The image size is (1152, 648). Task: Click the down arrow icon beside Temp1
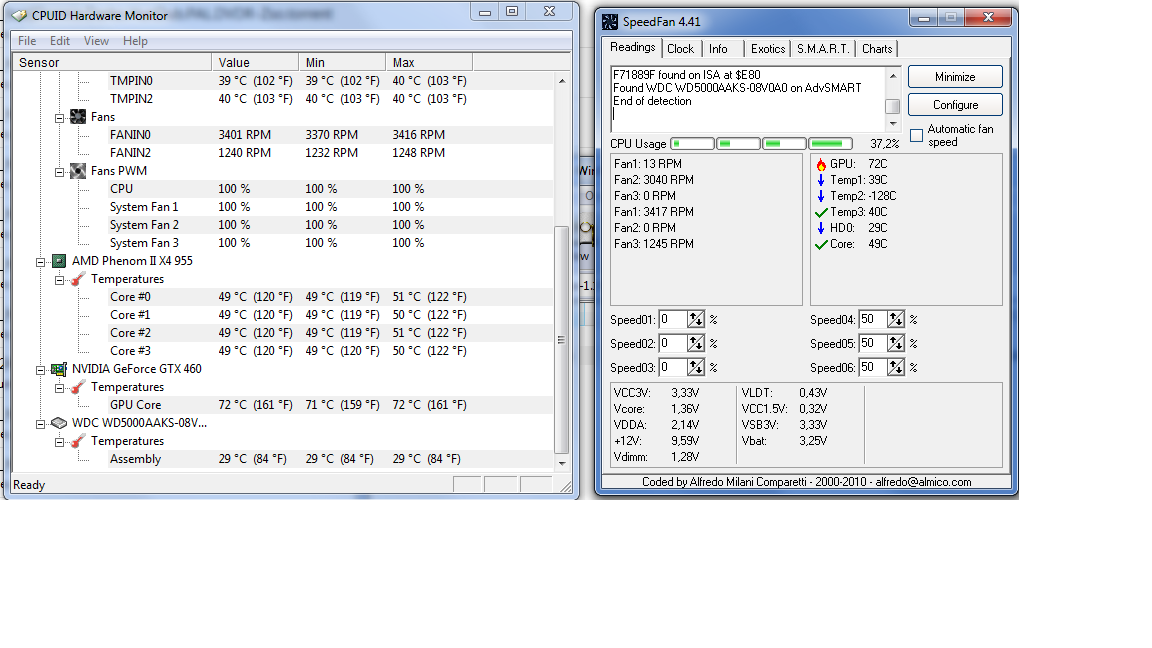pyautogui.click(x=821, y=180)
